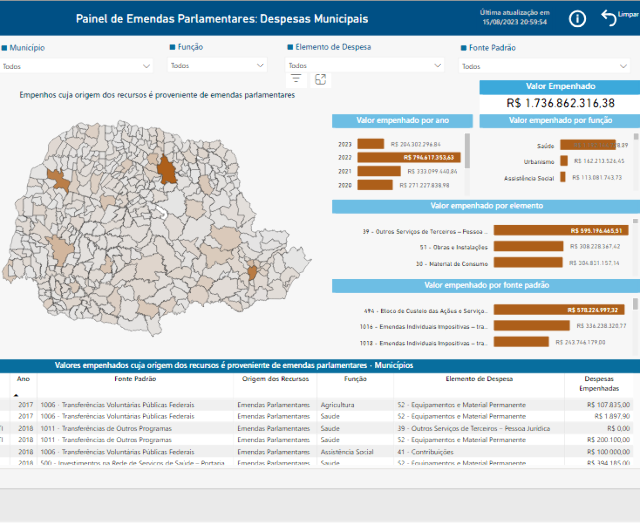Click the Limpar reset arrow icon

click(x=610, y=18)
